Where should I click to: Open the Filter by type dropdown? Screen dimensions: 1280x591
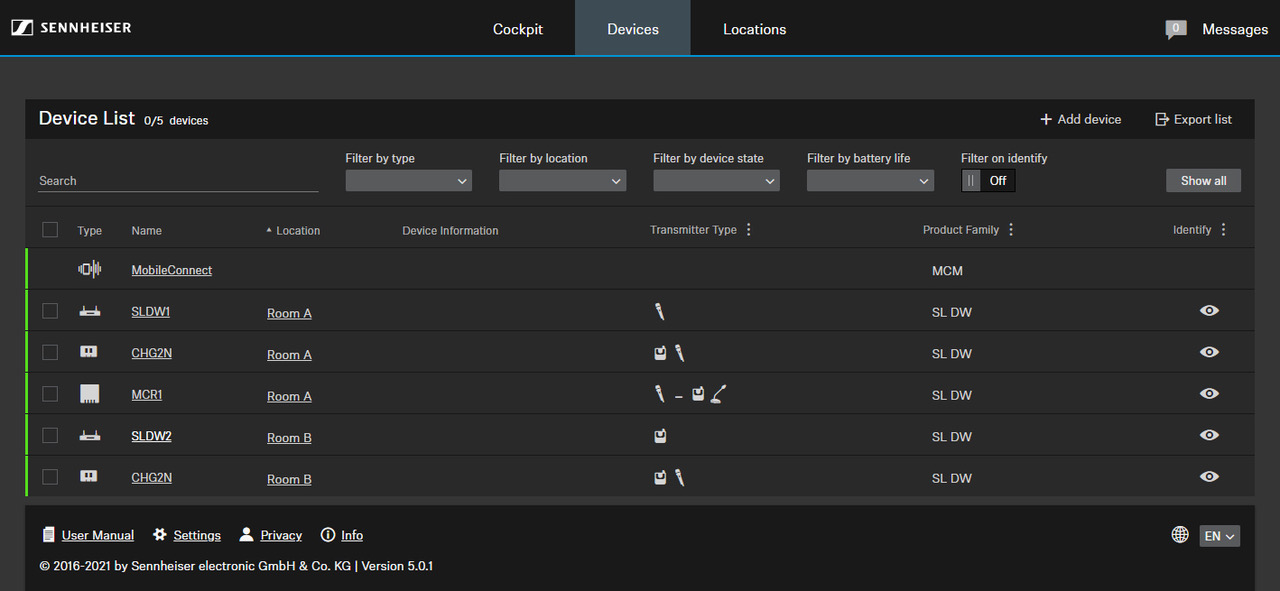[x=408, y=181]
